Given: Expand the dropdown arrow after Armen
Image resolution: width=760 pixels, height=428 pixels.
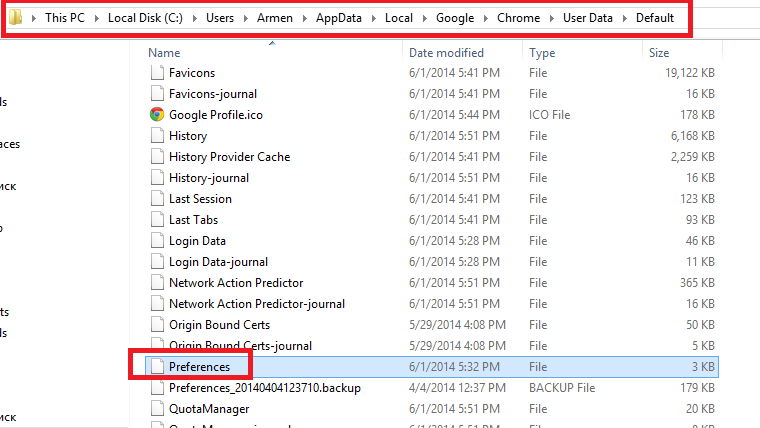Looking at the screenshot, I should pyautogui.click(x=304, y=18).
